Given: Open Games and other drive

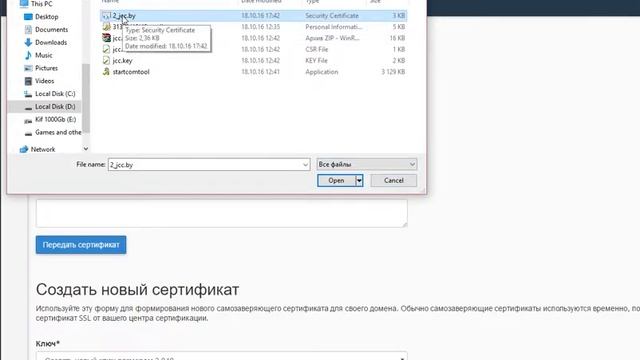Looking at the screenshot, I should coord(58,132).
